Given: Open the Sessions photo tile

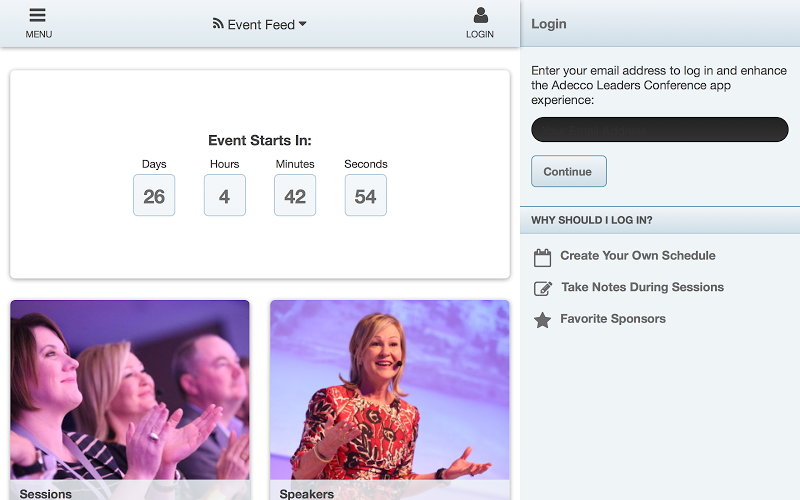Looking at the screenshot, I should tap(130, 400).
